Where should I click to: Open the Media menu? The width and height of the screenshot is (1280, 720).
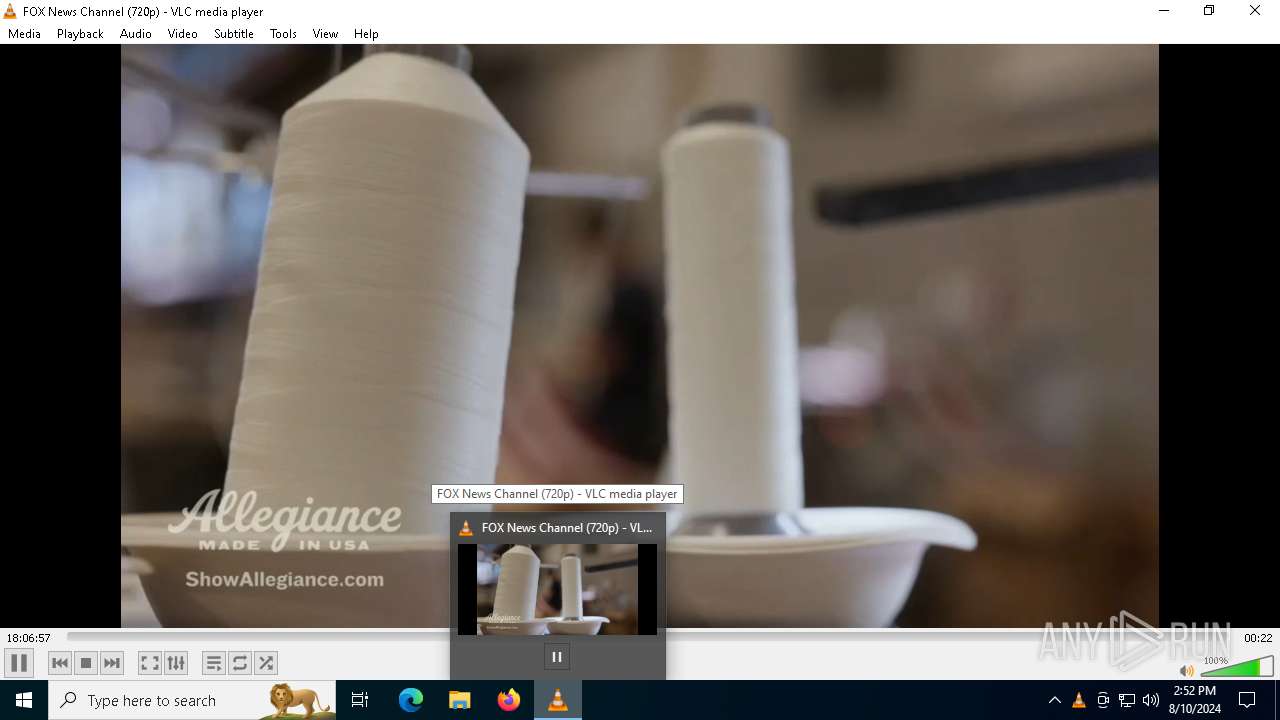24,34
